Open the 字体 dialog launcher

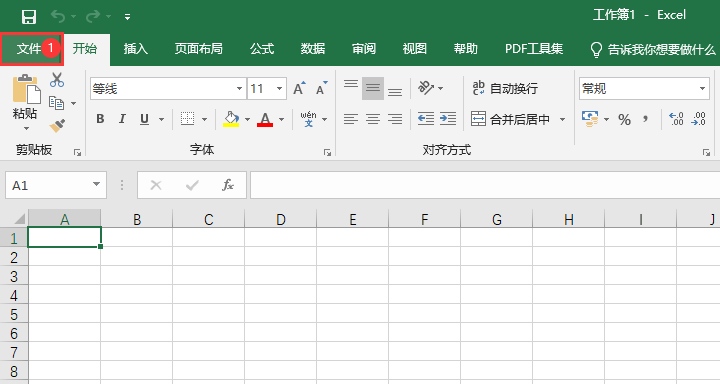(327, 152)
